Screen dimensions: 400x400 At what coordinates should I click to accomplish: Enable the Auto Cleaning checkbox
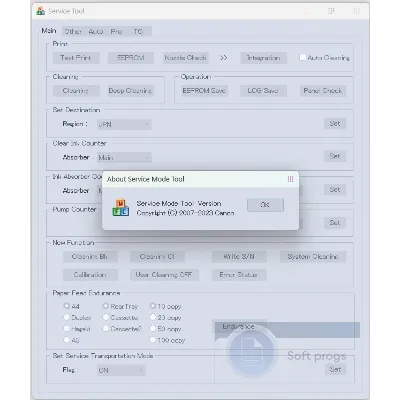302,57
